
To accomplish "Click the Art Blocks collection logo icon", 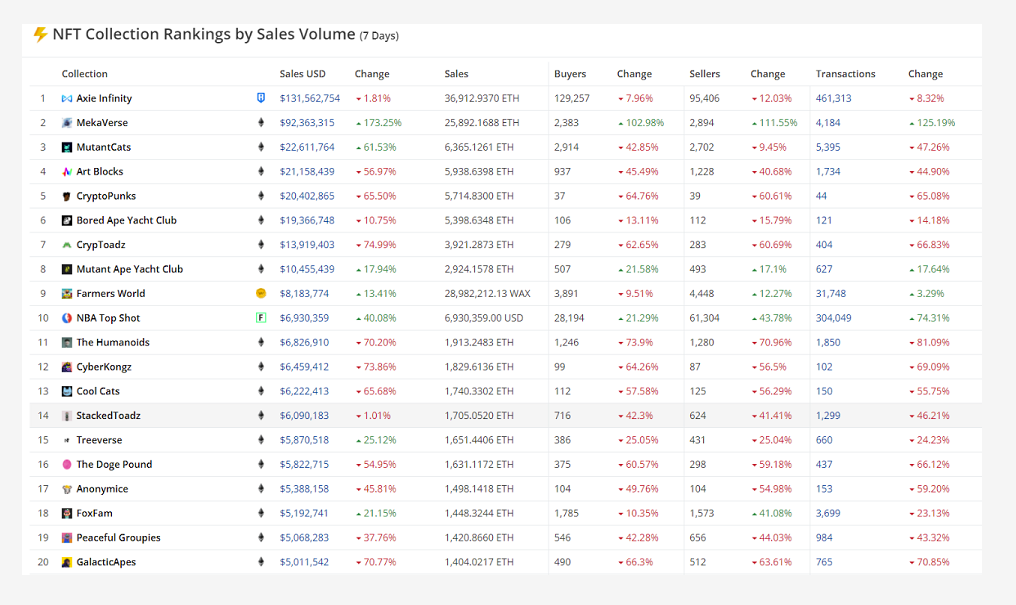I will pyautogui.click(x=67, y=172).
